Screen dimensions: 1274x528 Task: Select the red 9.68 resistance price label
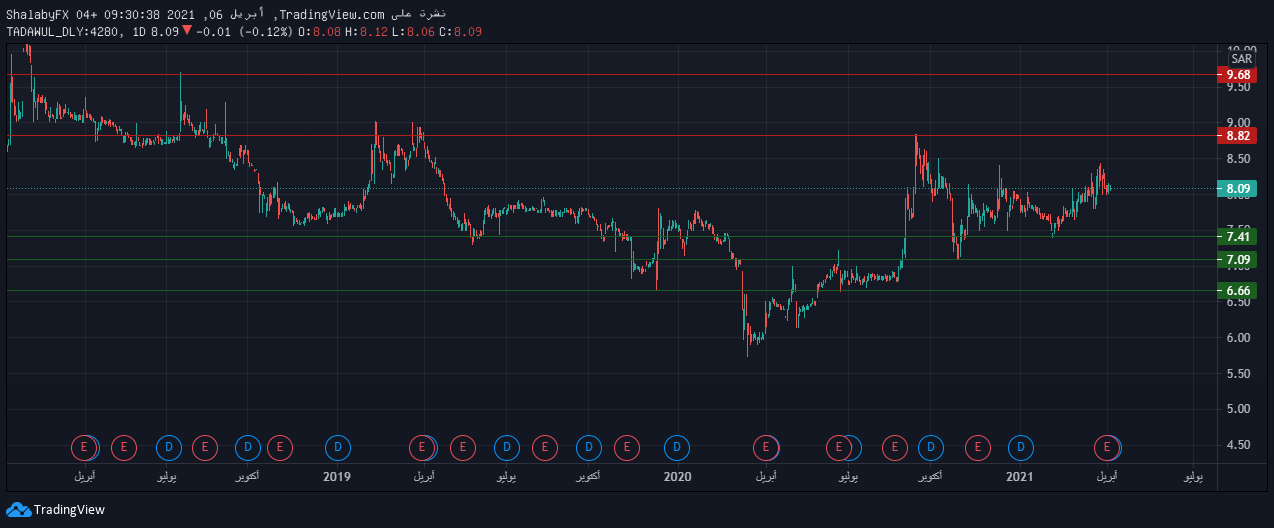tap(1238, 75)
